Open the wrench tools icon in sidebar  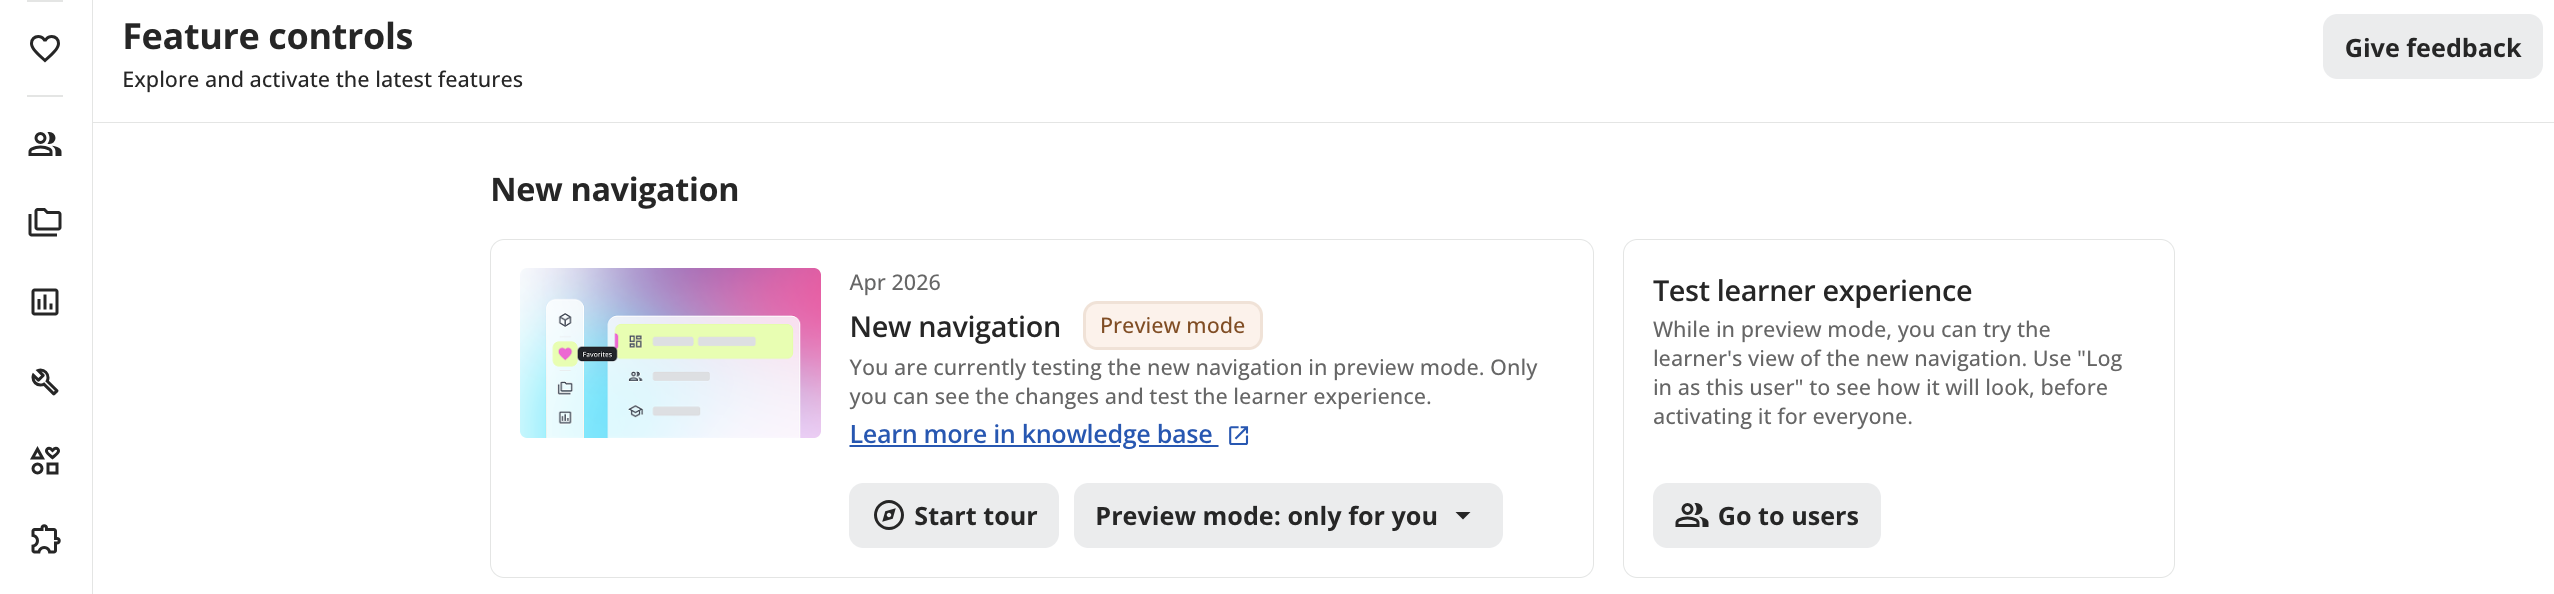(45, 381)
